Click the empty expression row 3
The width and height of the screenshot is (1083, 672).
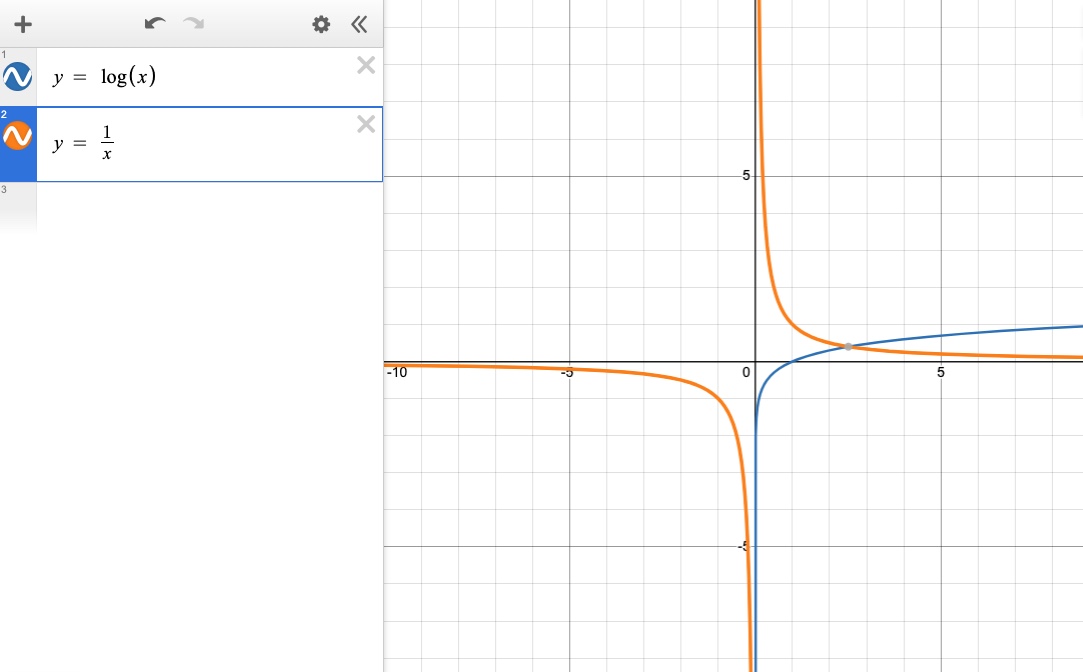(200, 205)
